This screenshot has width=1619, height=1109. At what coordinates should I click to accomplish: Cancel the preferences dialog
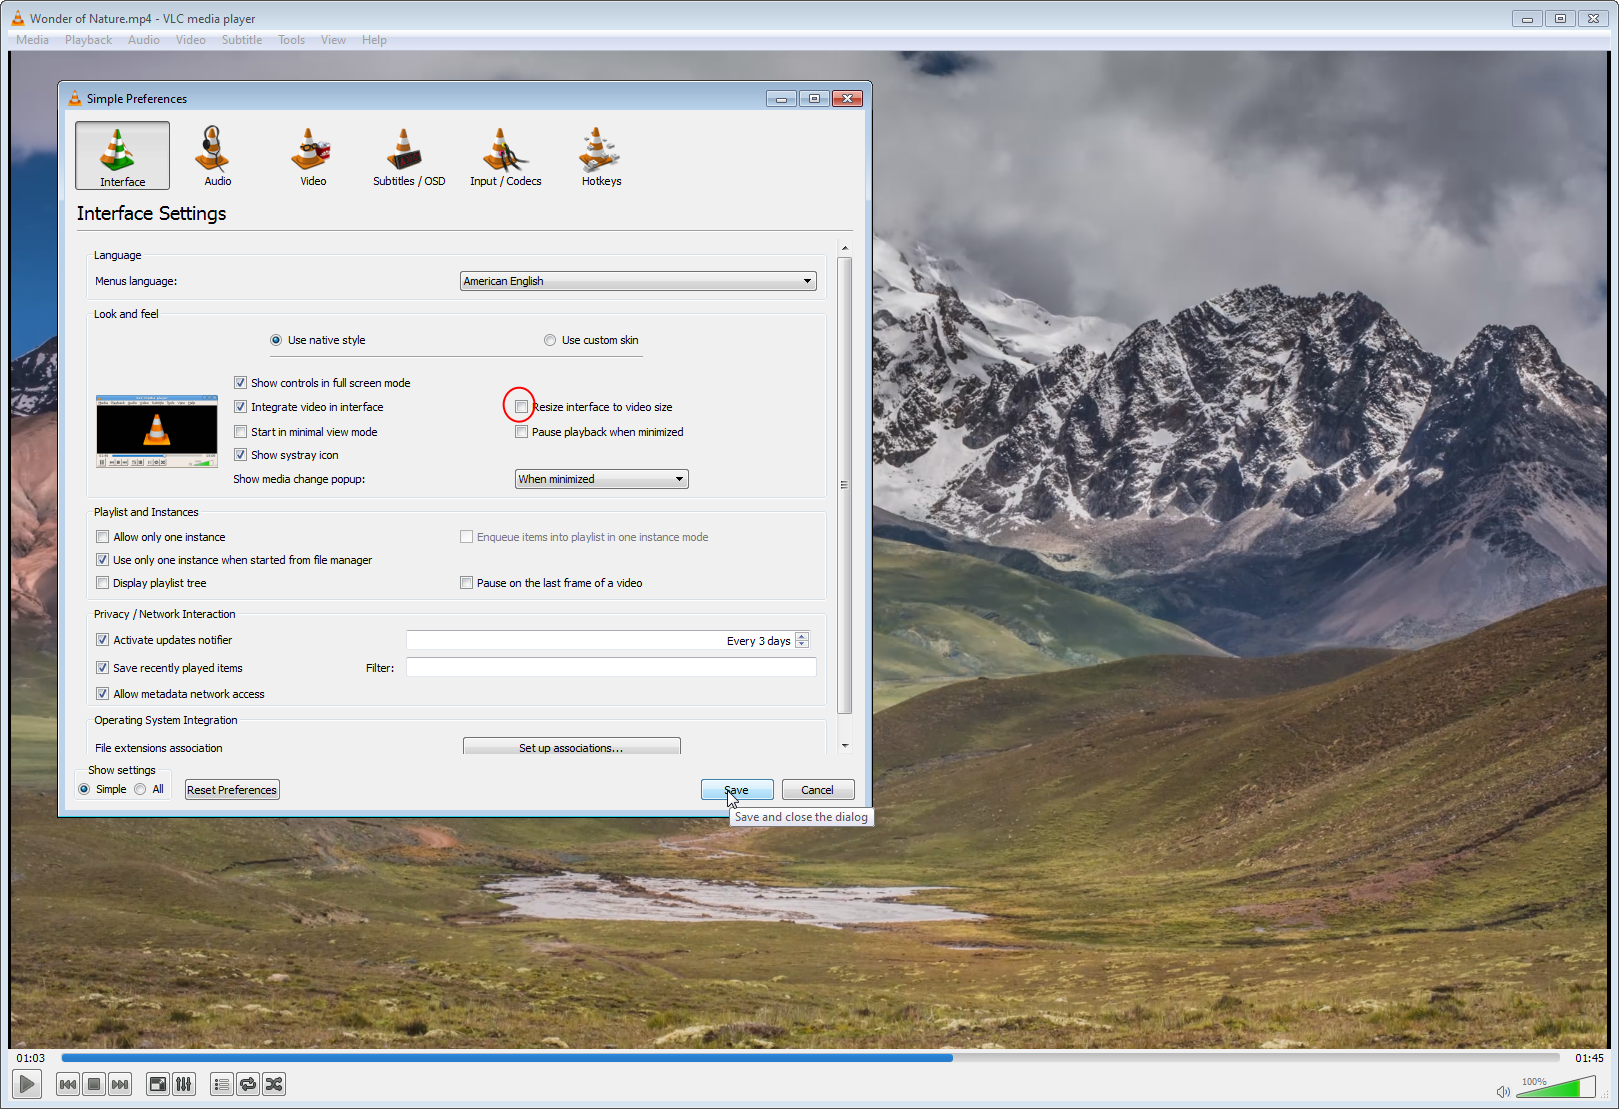click(818, 790)
